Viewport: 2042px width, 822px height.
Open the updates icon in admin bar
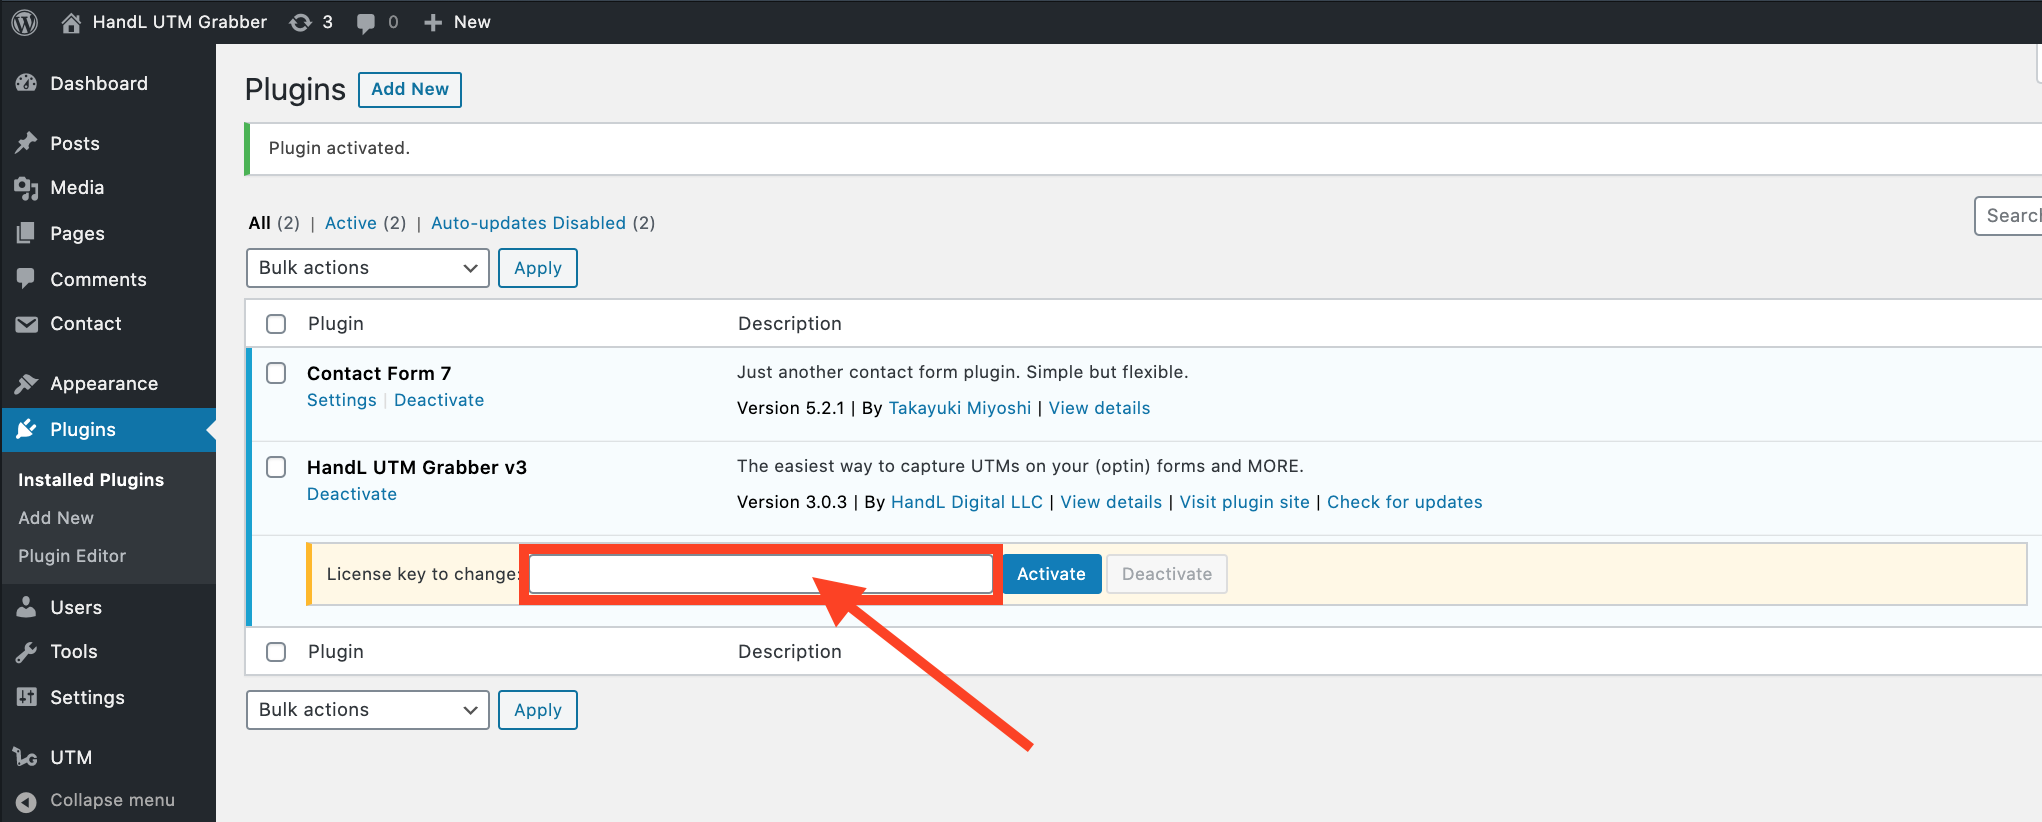click(x=301, y=22)
